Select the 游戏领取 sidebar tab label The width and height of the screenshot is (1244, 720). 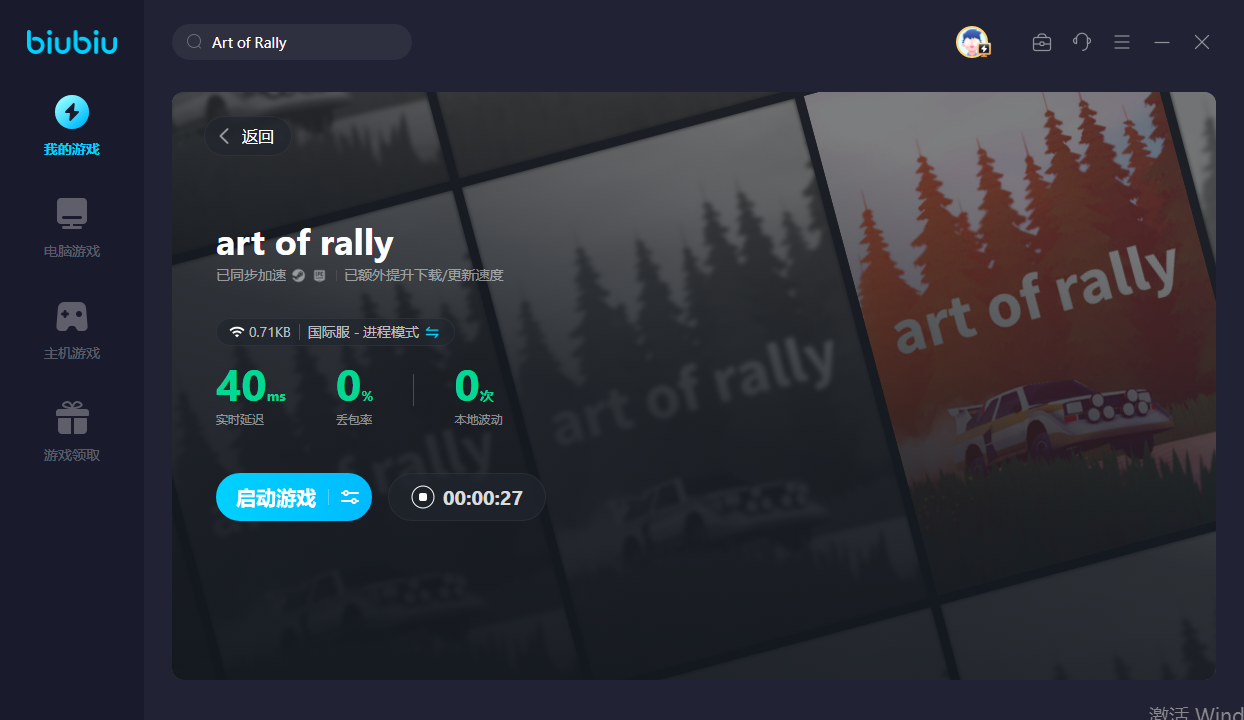click(x=72, y=456)
